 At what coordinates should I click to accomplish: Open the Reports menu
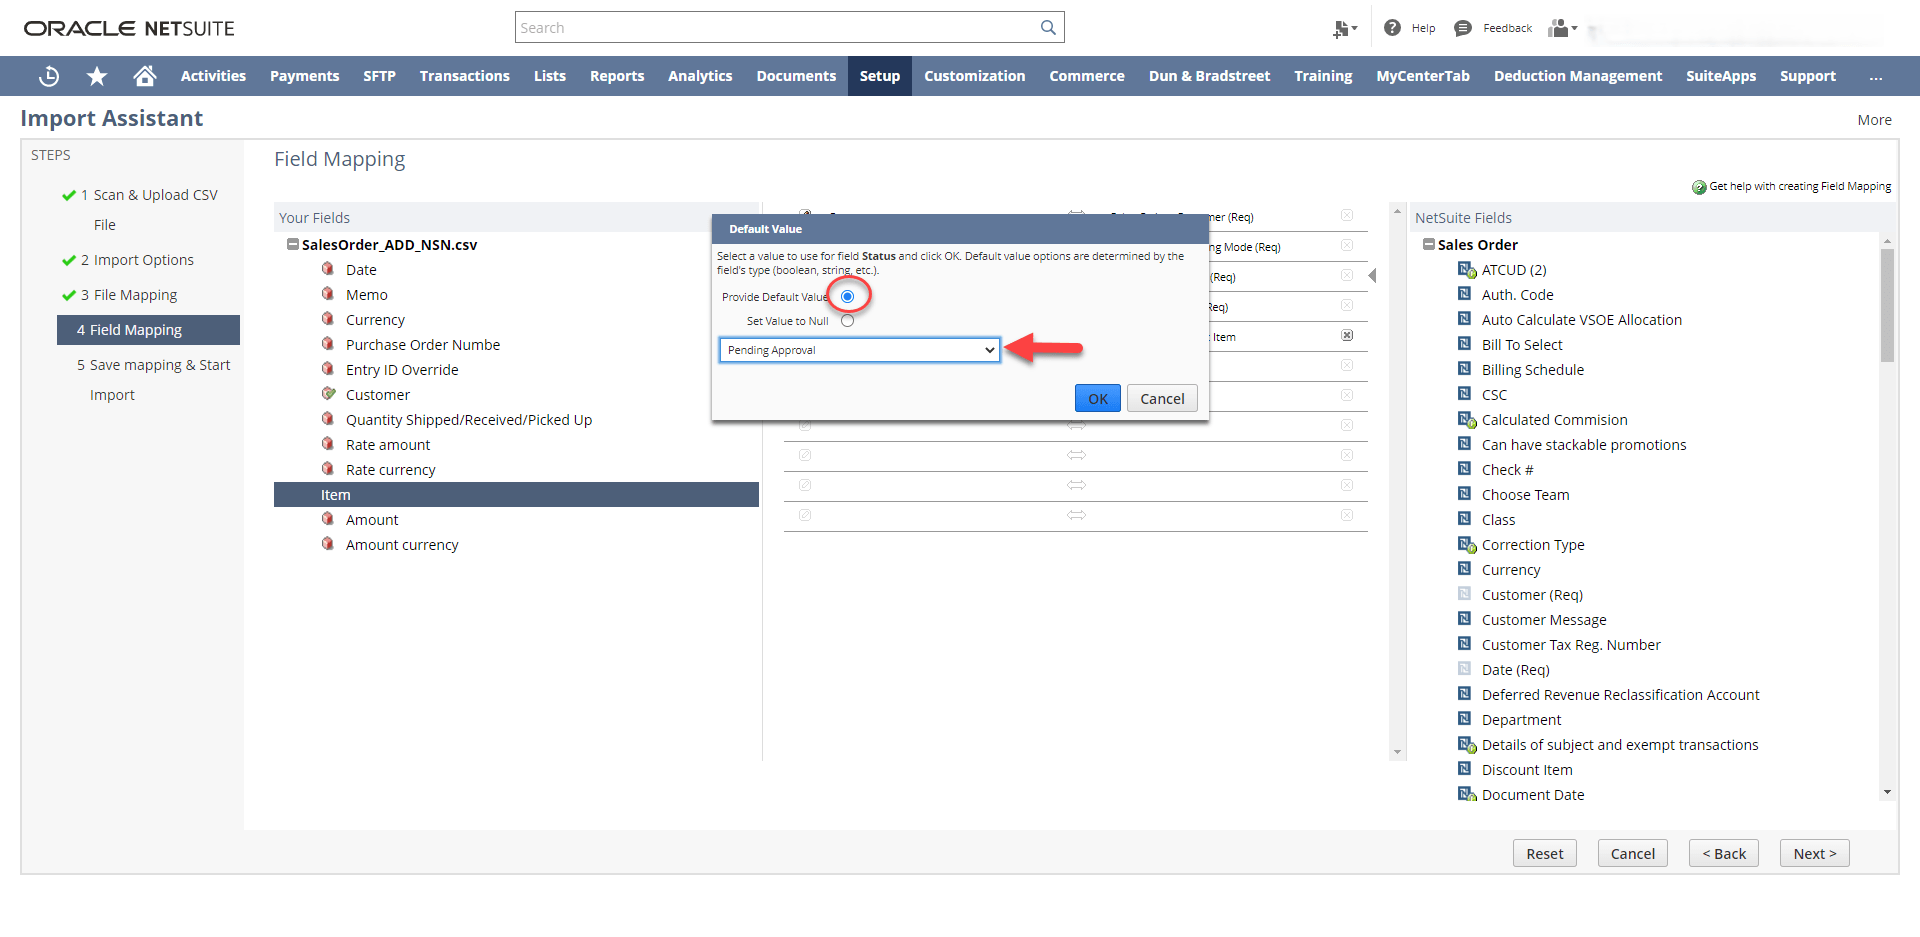click(x=617, y=76)
